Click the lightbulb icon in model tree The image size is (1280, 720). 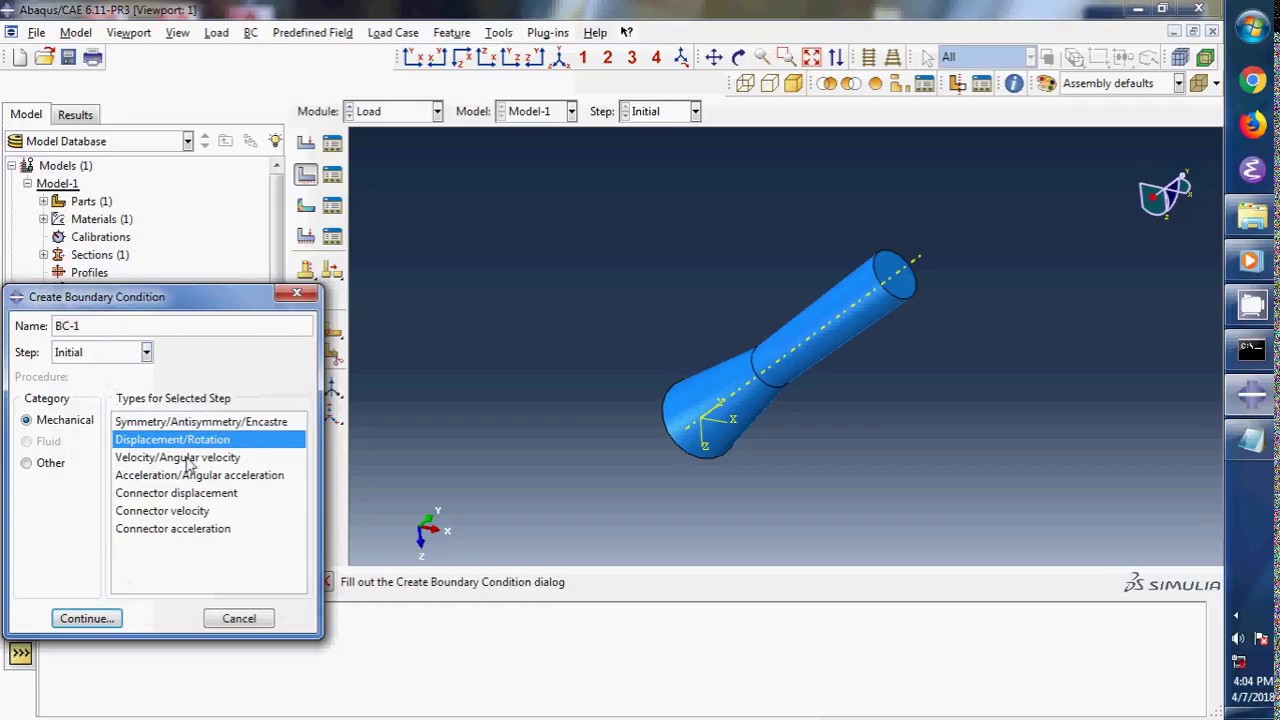[x=275, y=141]
